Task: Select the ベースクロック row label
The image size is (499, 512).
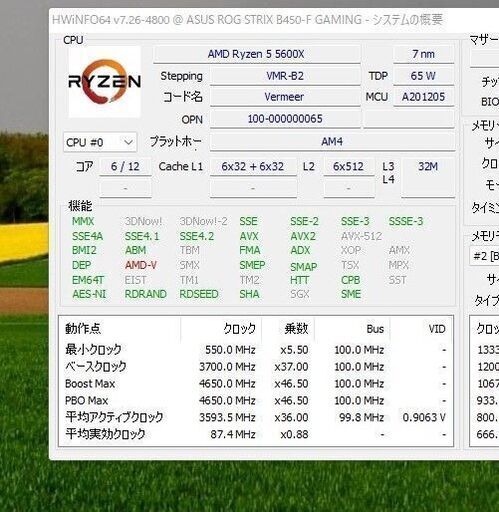Action: (x=96, y=367)
